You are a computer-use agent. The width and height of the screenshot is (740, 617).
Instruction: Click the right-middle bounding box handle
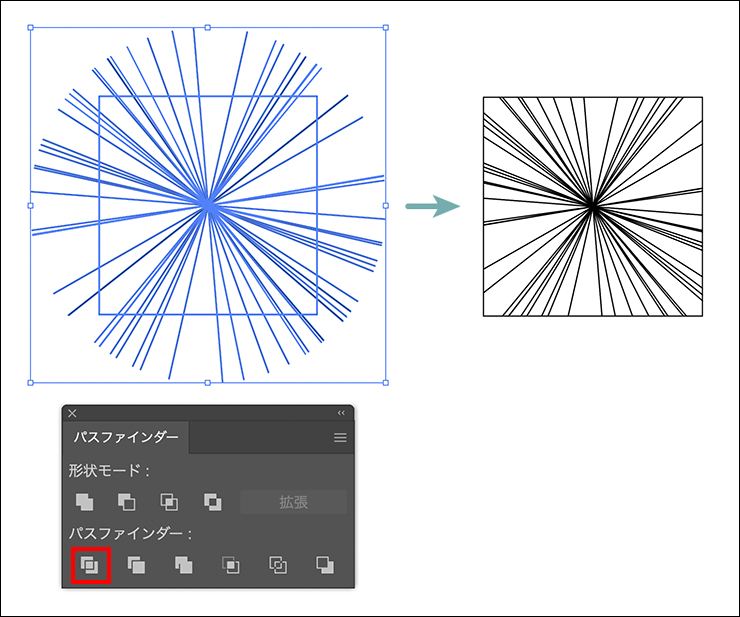[x=386, y=205]
